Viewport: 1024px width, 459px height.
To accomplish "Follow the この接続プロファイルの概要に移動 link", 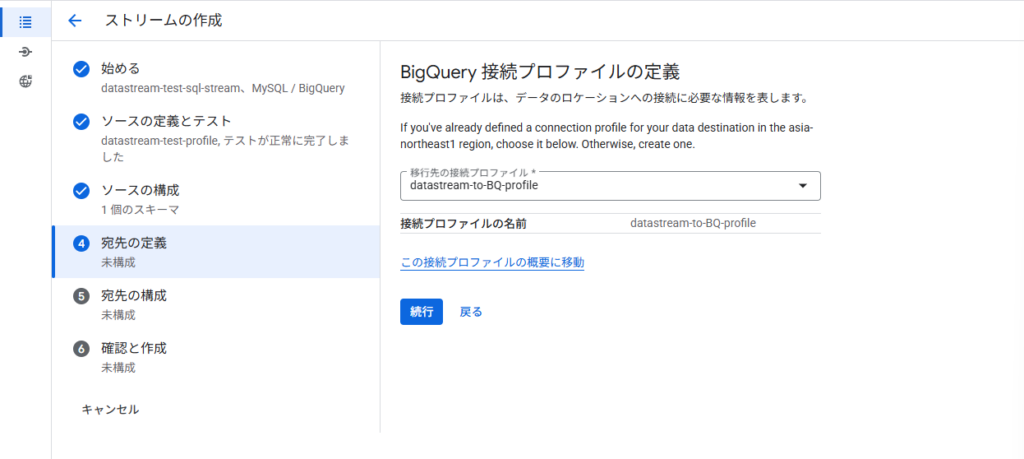I will coord(492,263).
